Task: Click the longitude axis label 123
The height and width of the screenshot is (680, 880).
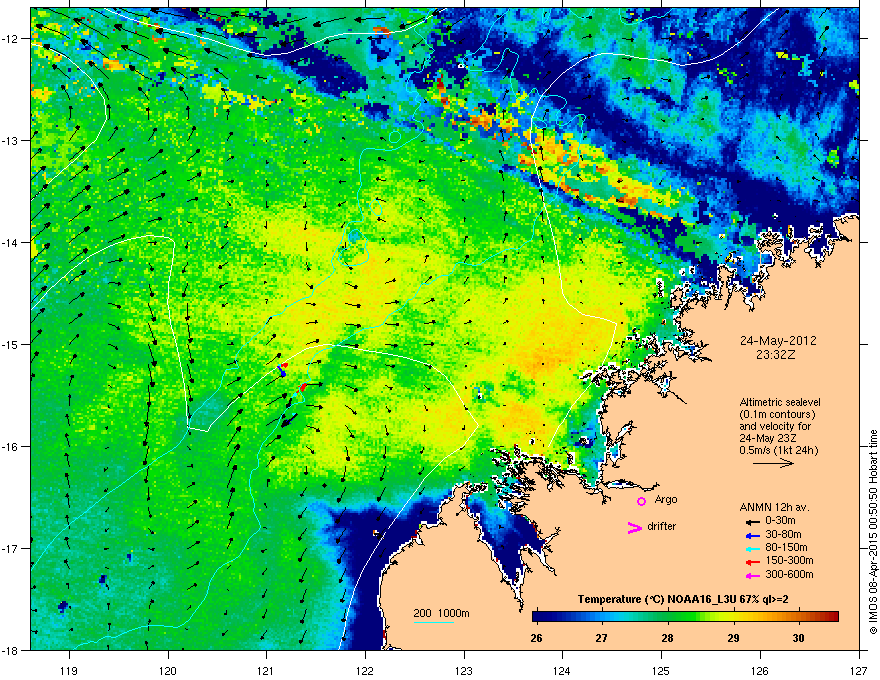Action: click(x=464, y=670)
